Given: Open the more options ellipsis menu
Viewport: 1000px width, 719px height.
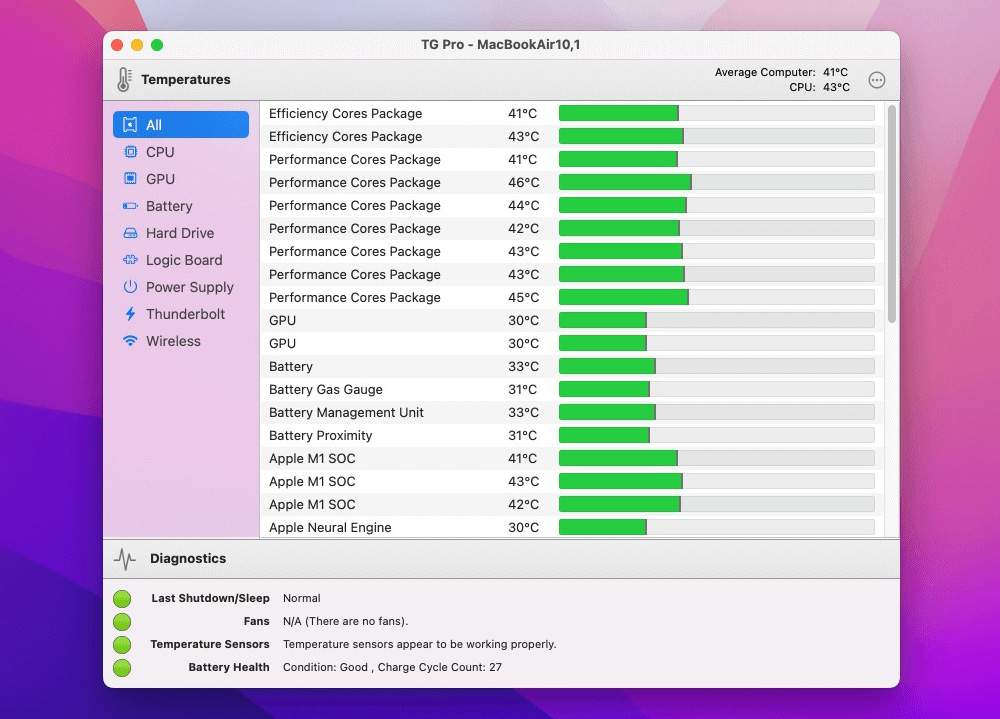Looking at the screenshot, I should point(877,80).
